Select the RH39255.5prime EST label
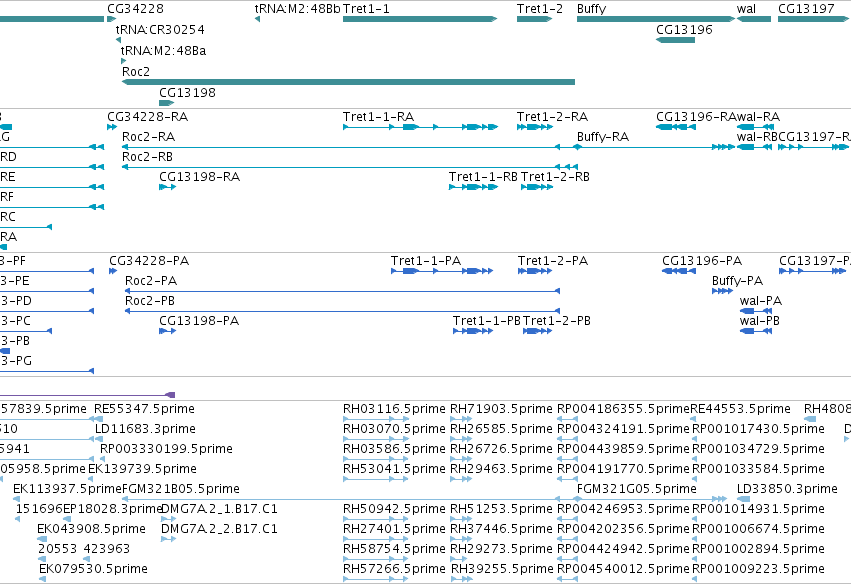The image size is (851, 584). (x=502, y=569)
